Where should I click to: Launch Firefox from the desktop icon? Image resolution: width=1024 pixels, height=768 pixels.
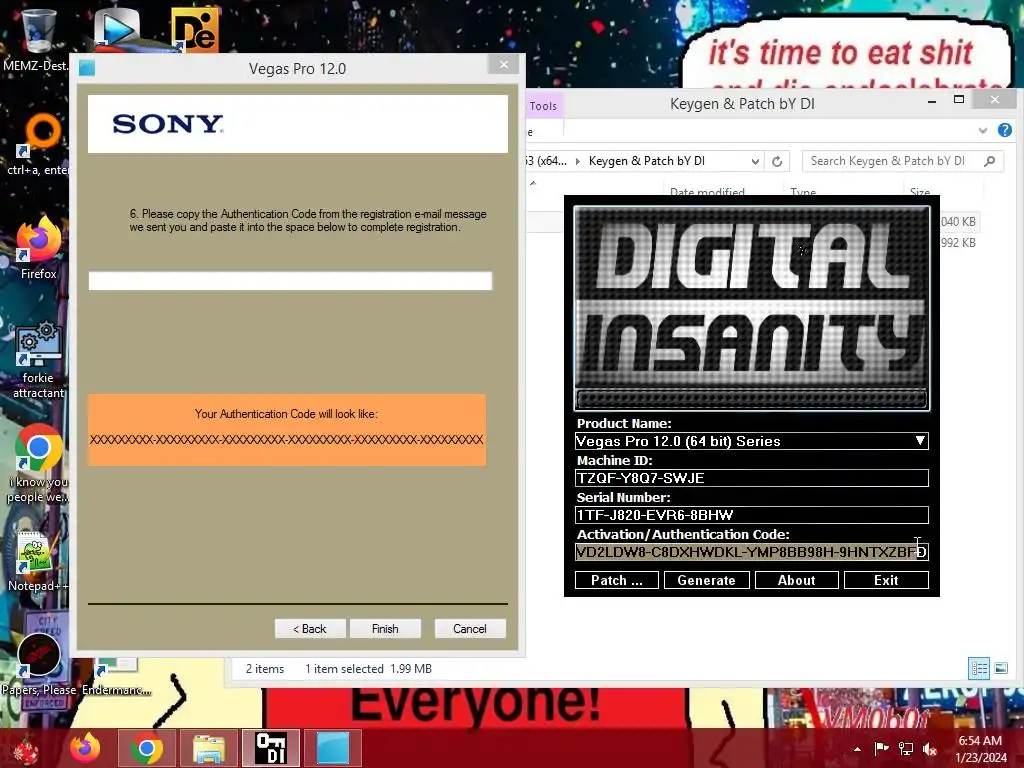pos(38,248)
